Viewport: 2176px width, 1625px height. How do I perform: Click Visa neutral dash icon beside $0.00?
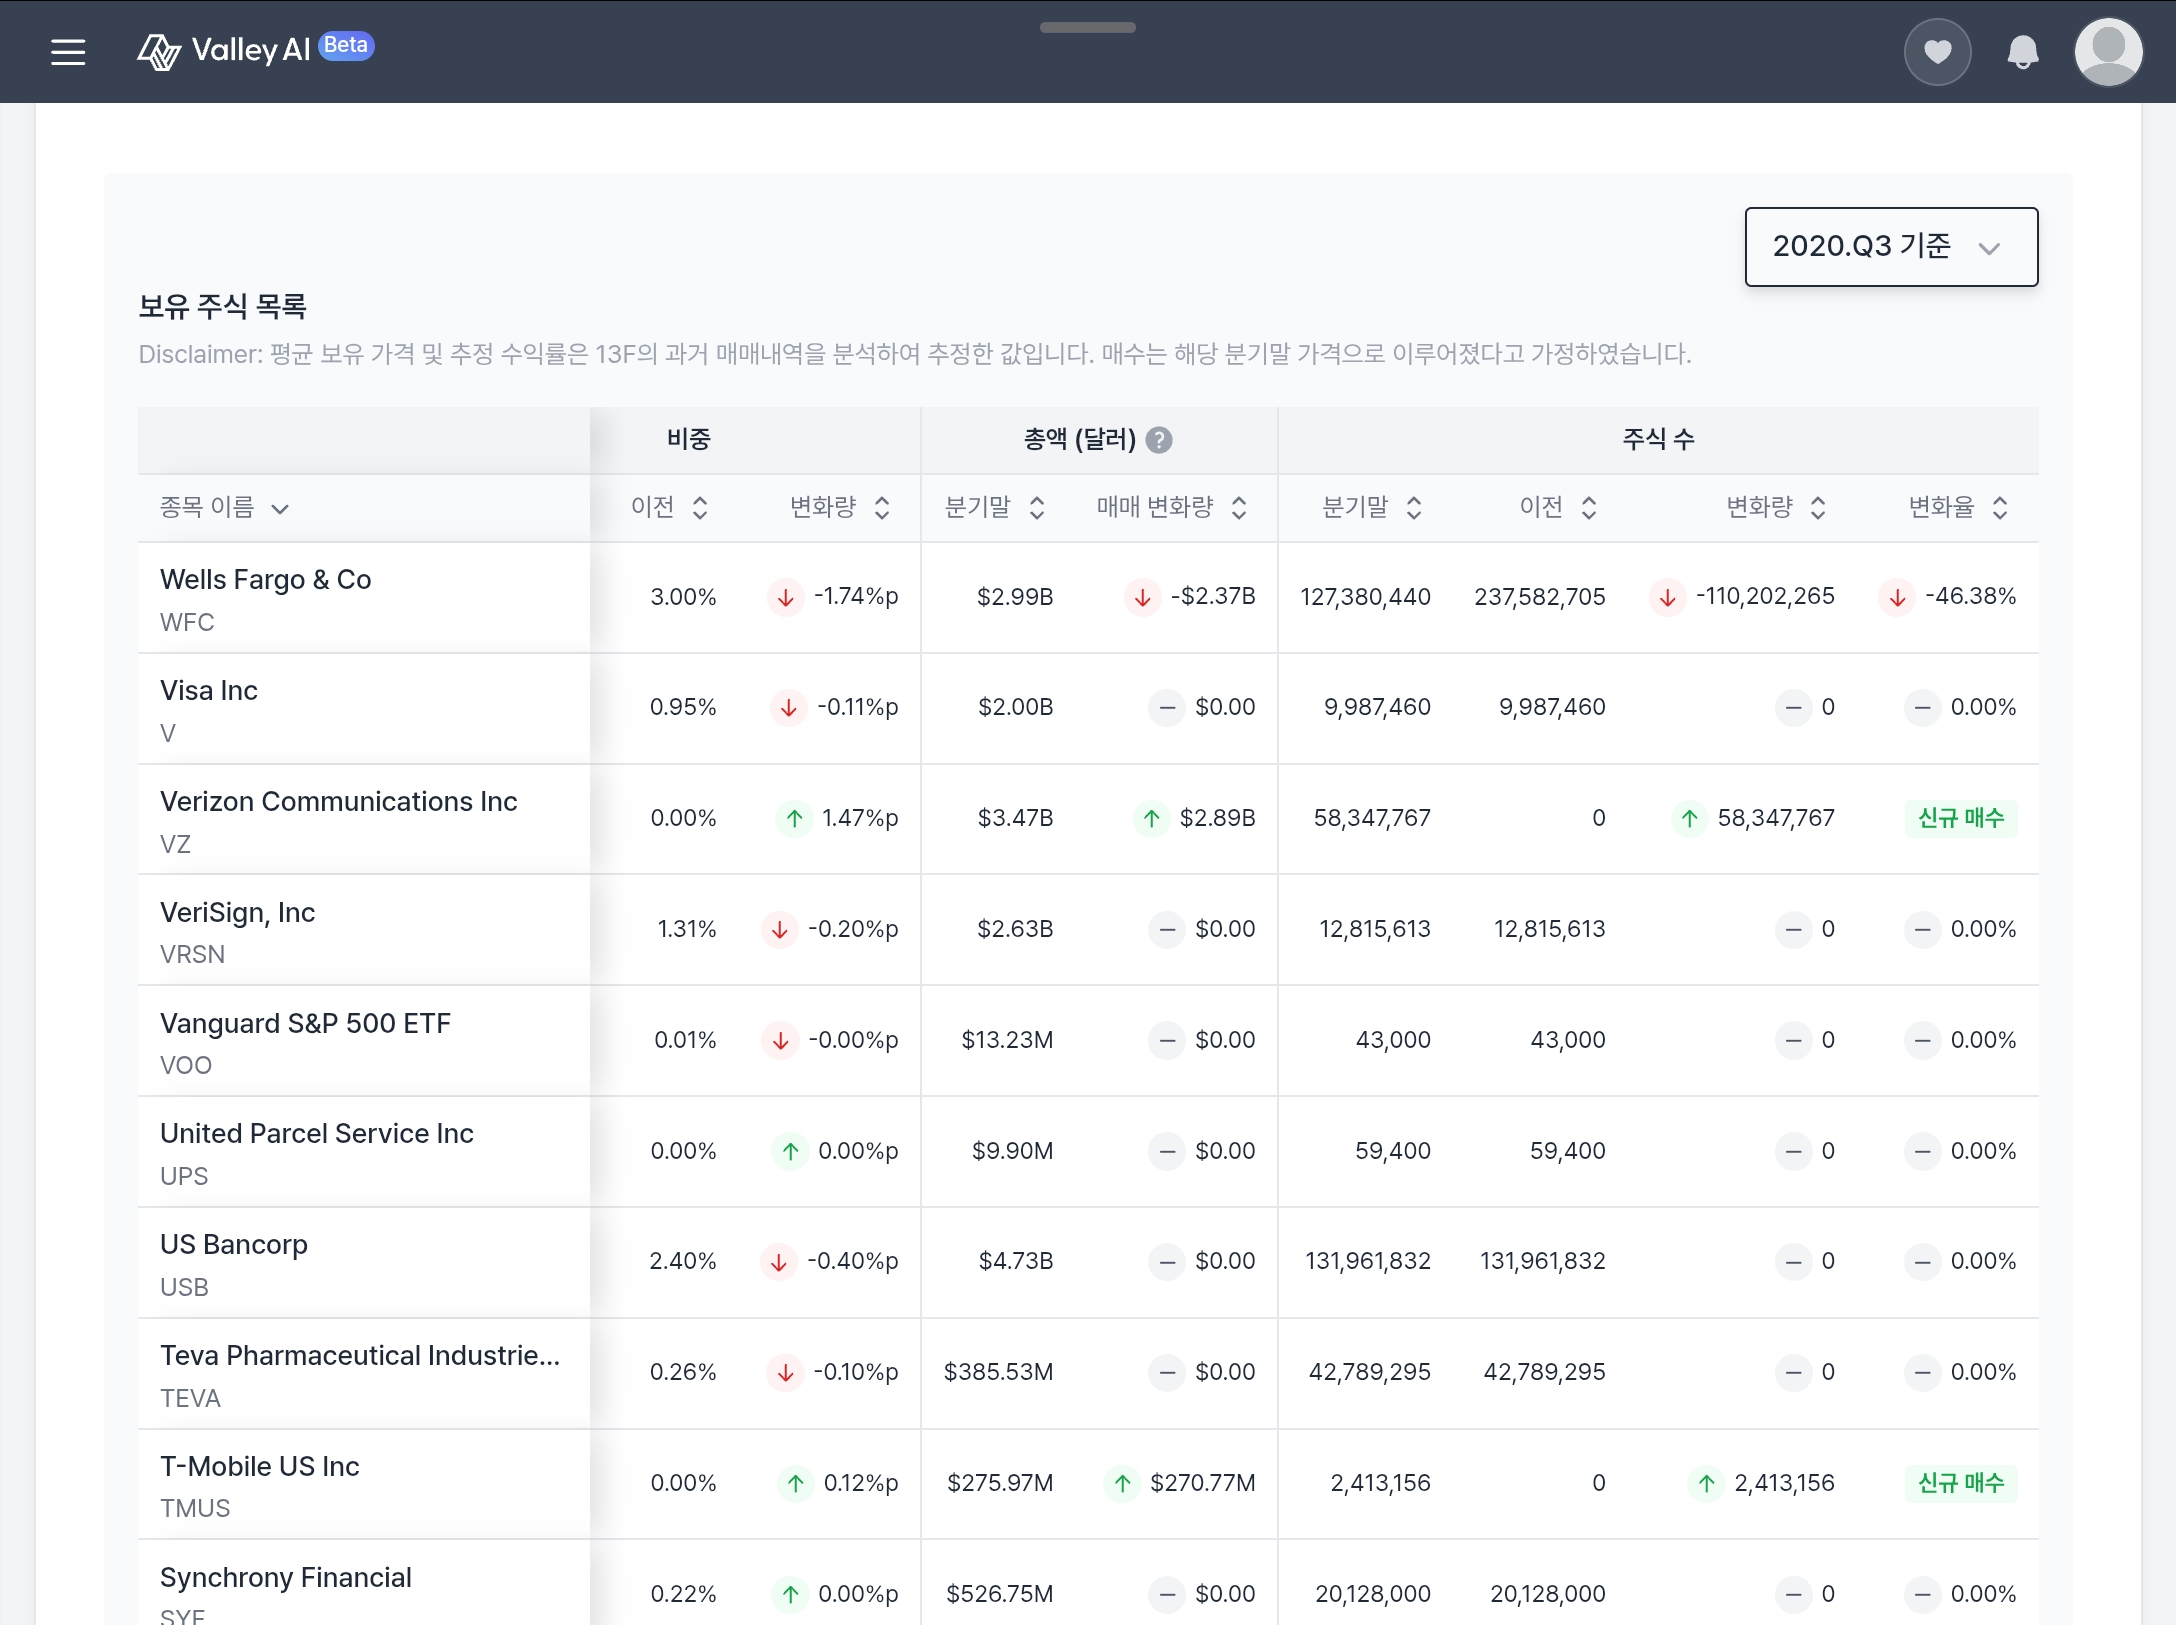tap(1167, 708)
